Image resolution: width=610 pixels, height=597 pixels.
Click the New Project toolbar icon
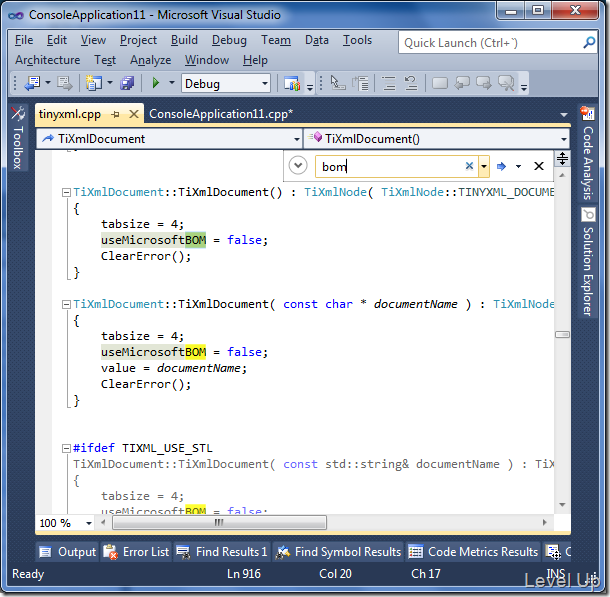[x=94, y=83]
